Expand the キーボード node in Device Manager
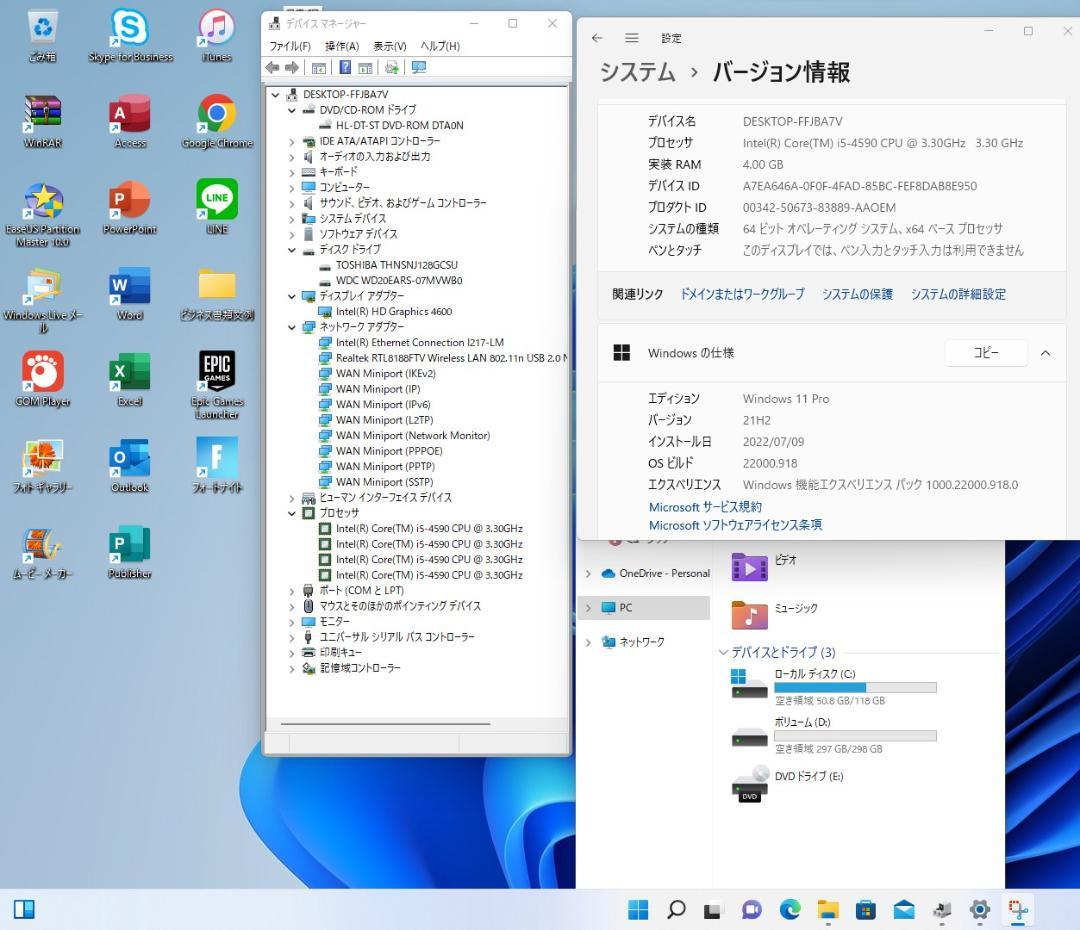The height and width of the screenshot is (930, 1080). (x=292, y=172)
